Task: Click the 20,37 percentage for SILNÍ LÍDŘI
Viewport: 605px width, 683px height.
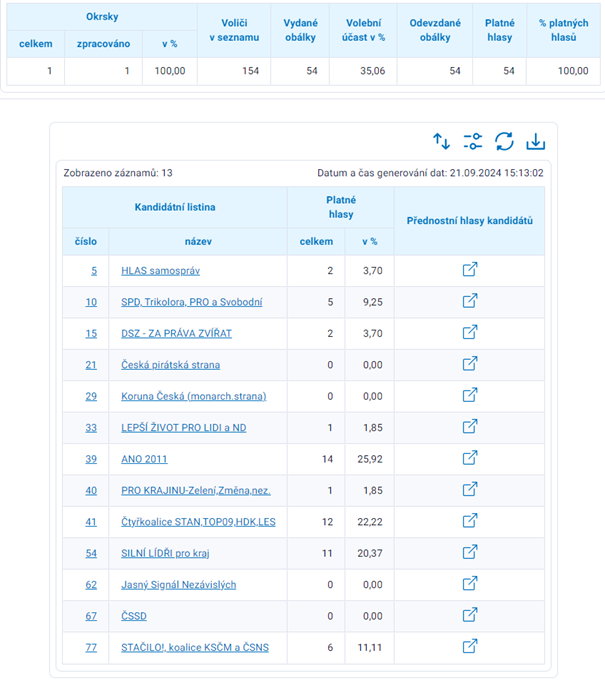Action: (x=370, y=553)
